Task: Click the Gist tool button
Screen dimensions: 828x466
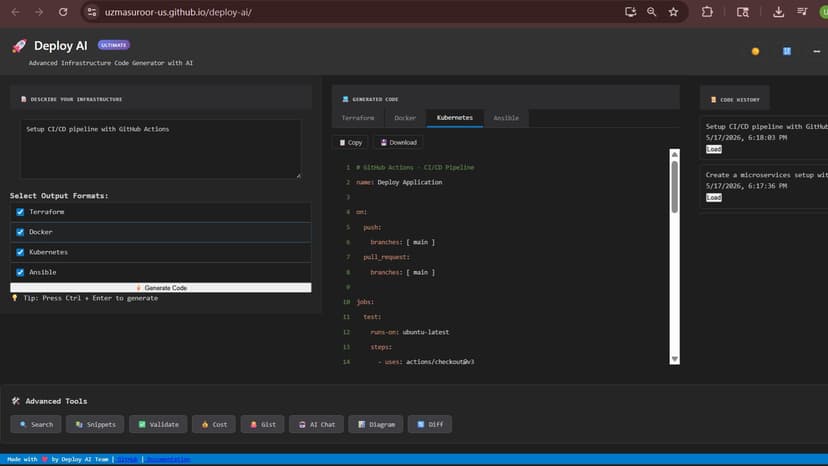Action: 262,424
